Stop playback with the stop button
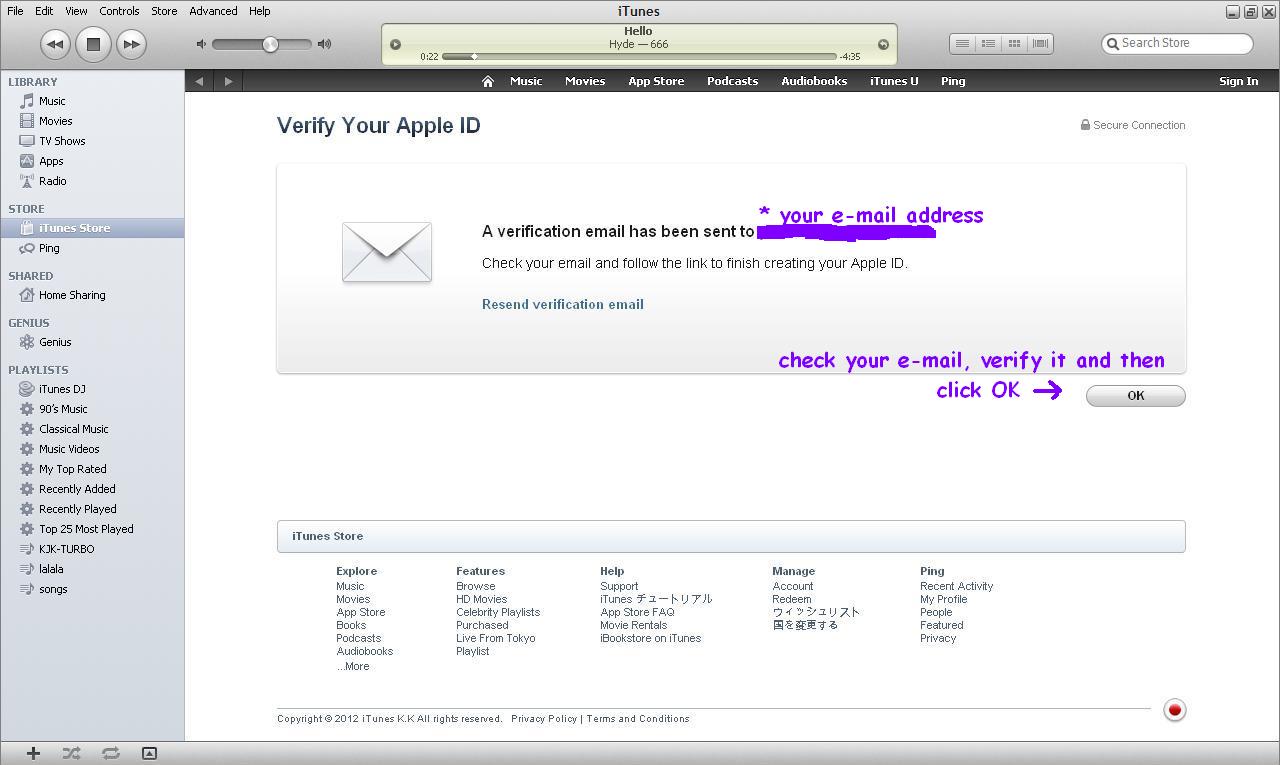Screen dimensions: 1282x765 coord(93,44)
